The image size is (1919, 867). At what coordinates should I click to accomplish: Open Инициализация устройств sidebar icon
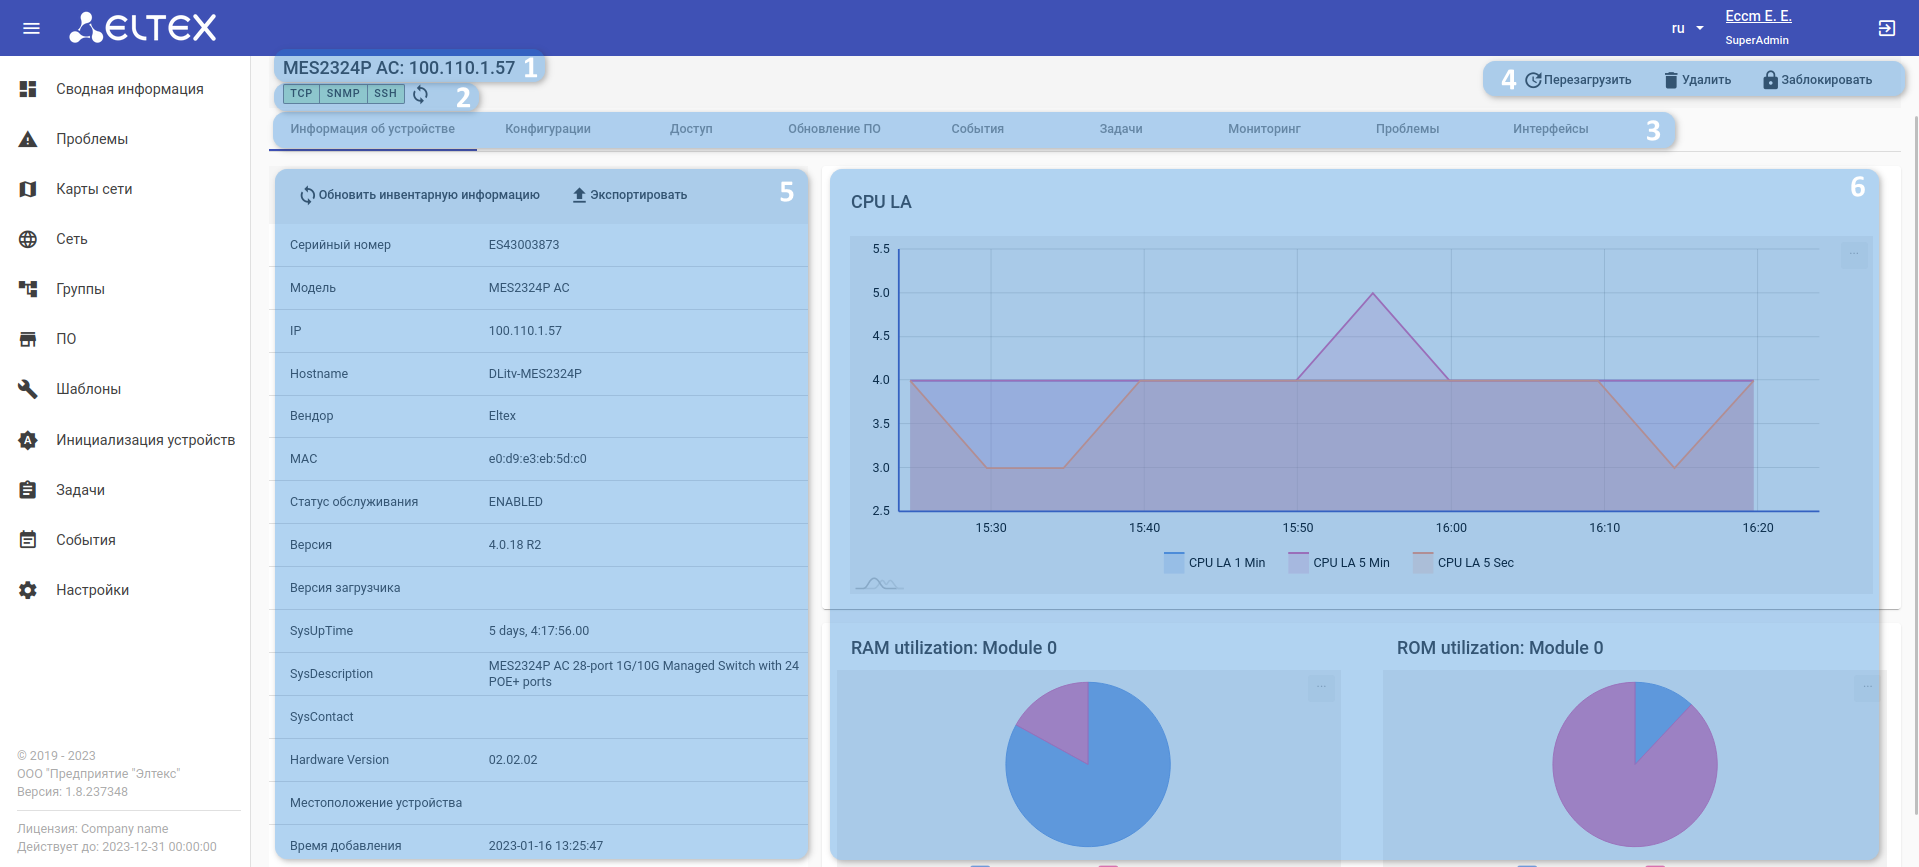pos(28,440)
